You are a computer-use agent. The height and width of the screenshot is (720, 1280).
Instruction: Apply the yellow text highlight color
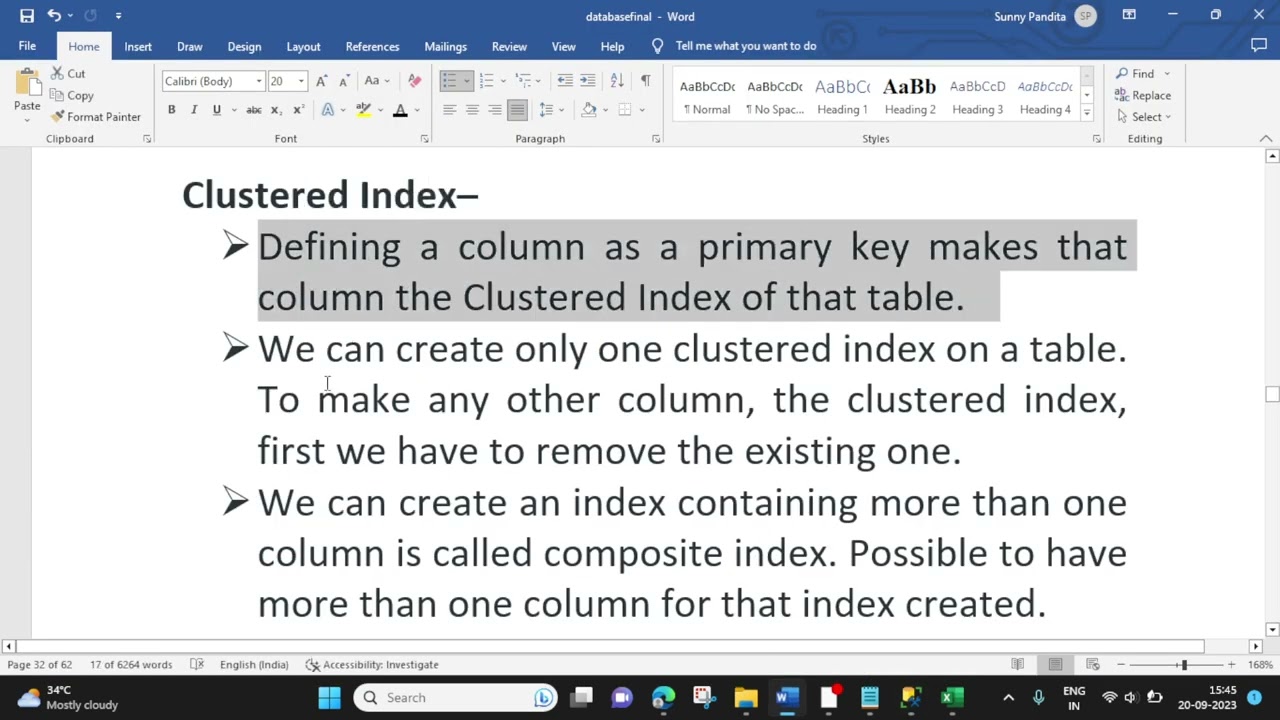[x=363, y=110]
